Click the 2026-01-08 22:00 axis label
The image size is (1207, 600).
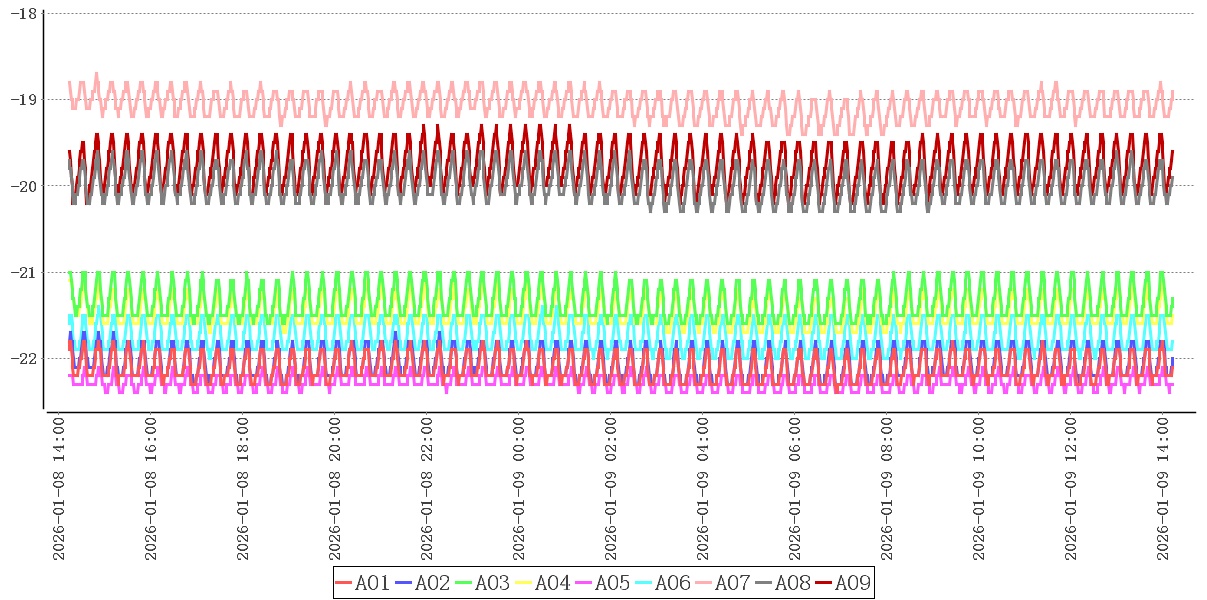427,488
